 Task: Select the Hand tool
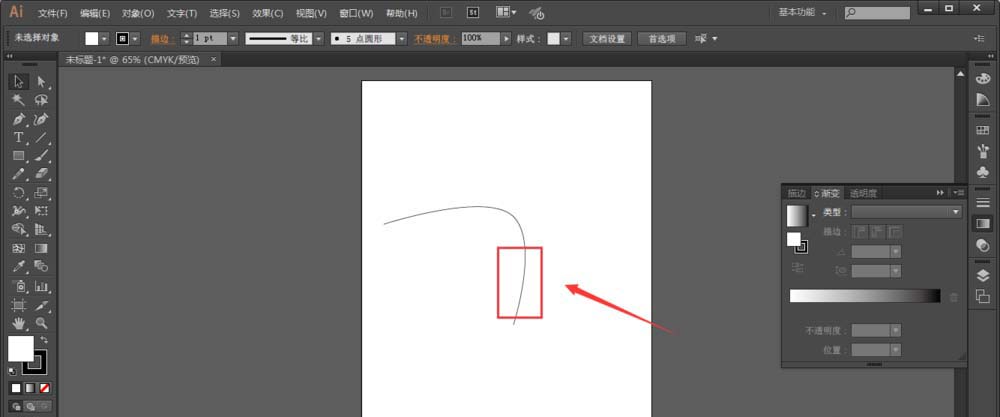tap(19, 323)
